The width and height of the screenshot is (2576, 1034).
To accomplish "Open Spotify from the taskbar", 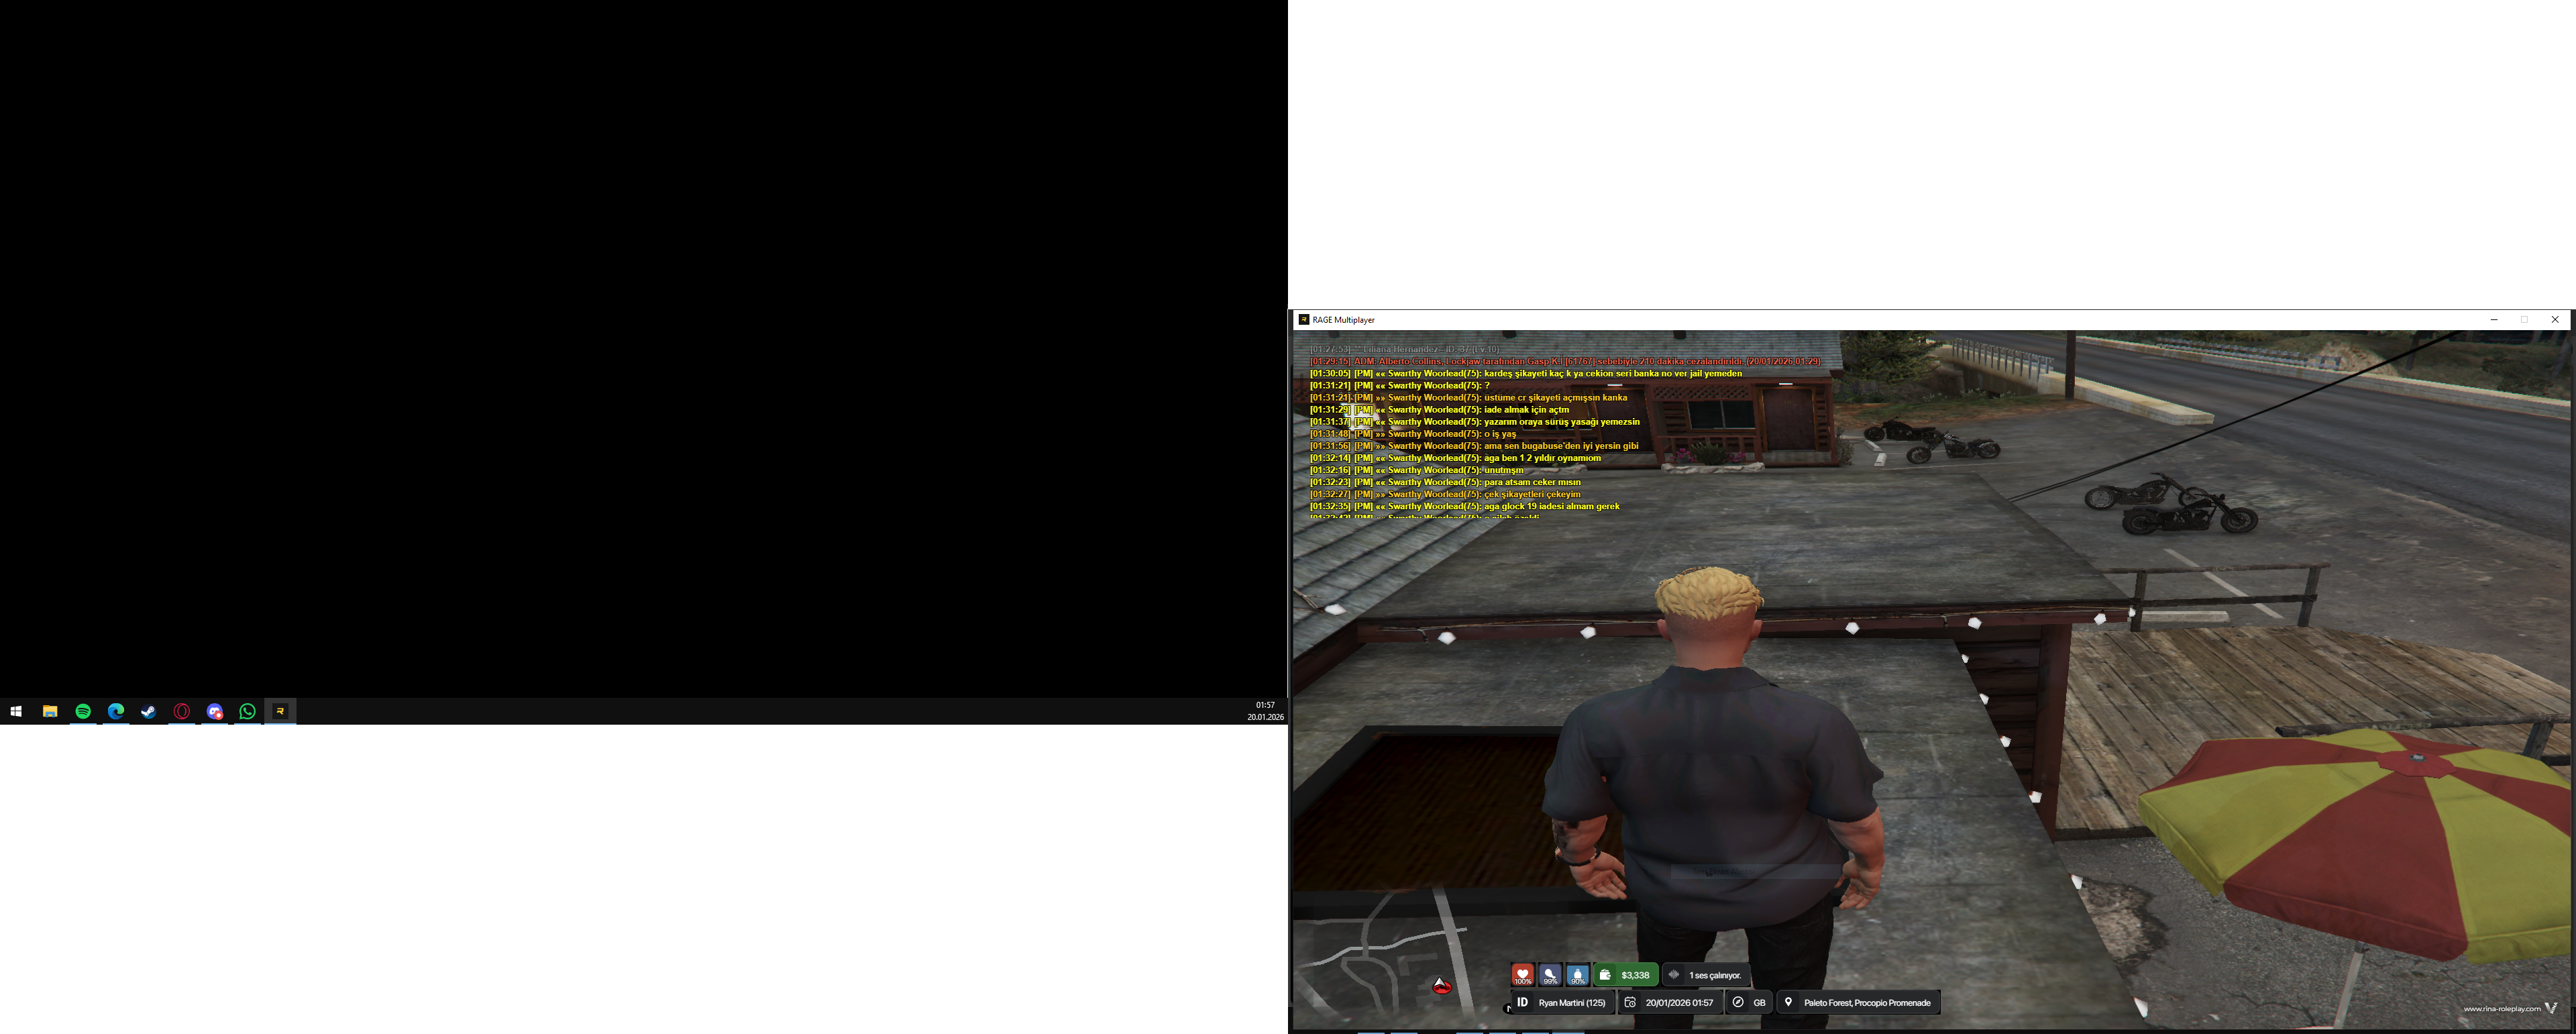I will 83,711.
